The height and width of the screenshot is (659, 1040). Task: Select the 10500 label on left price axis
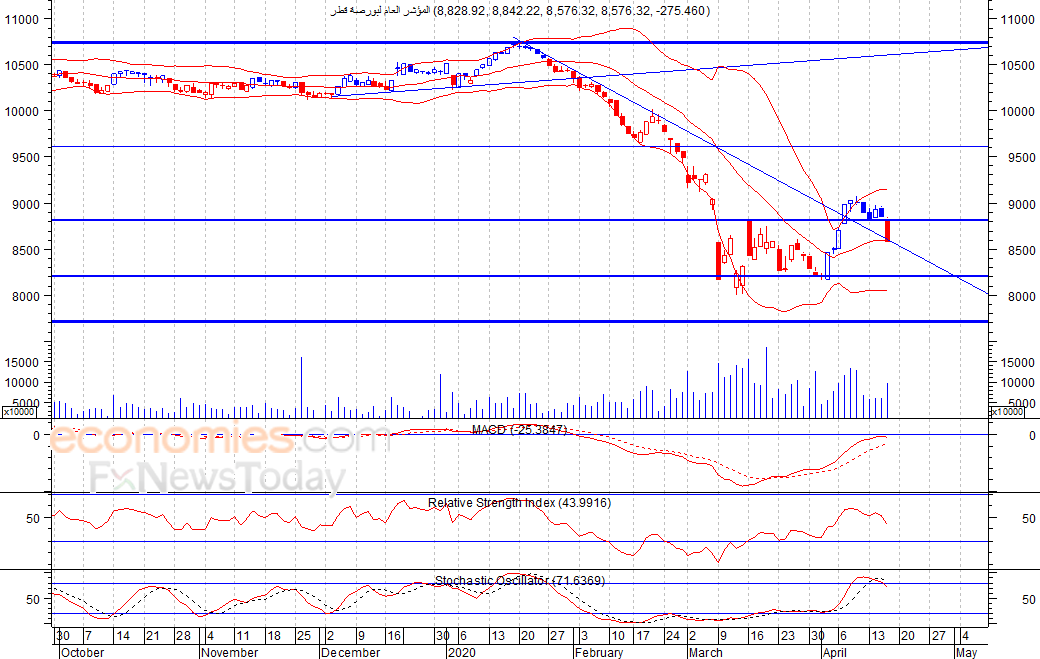tap(22, 66)
